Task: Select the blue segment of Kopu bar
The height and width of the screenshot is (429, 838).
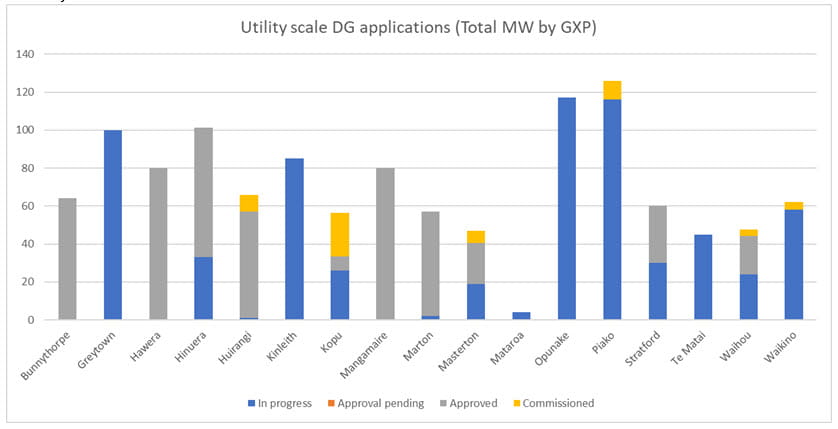Action: coord(340,295)
